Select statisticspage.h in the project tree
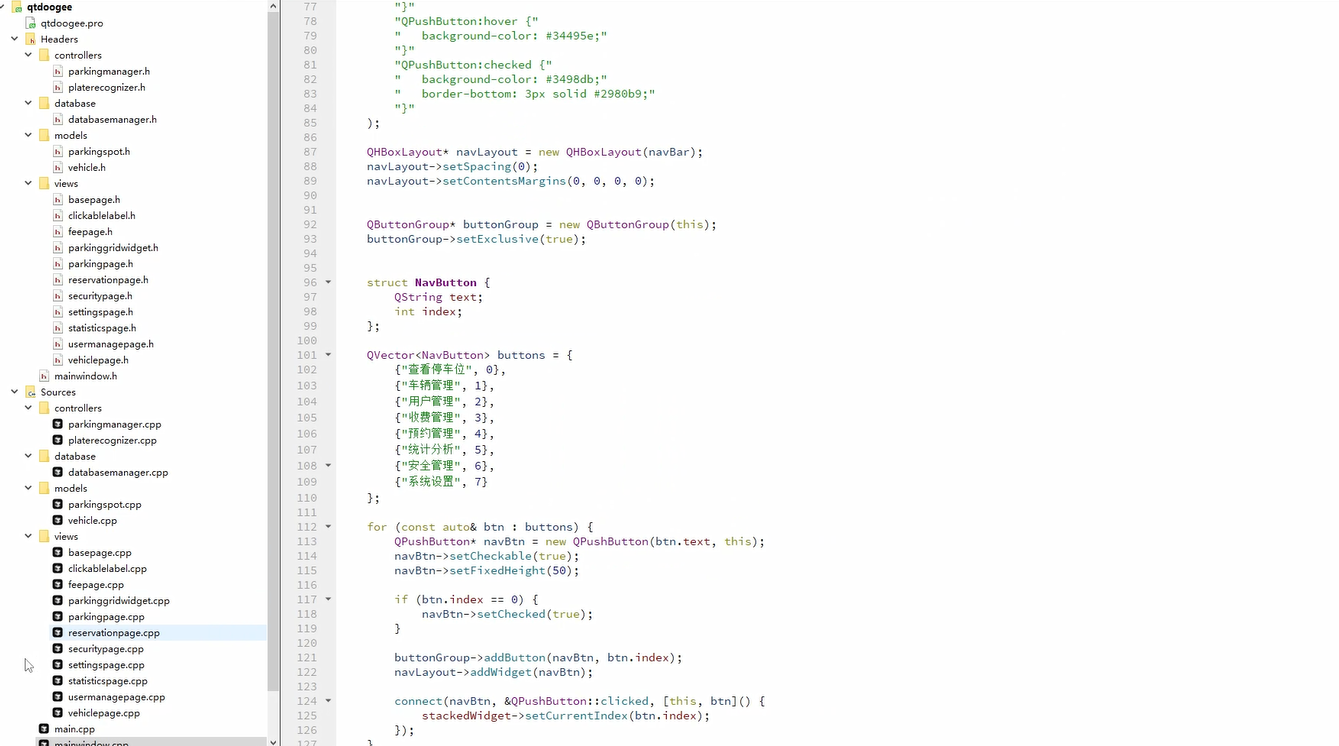1339x746 pixels. click(x=102, y=327)
